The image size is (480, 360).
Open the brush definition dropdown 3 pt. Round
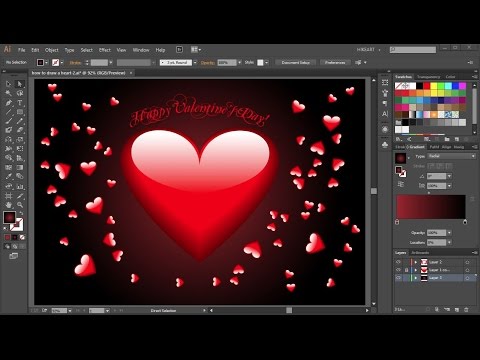pyautogui.click(x=195, y=62)
